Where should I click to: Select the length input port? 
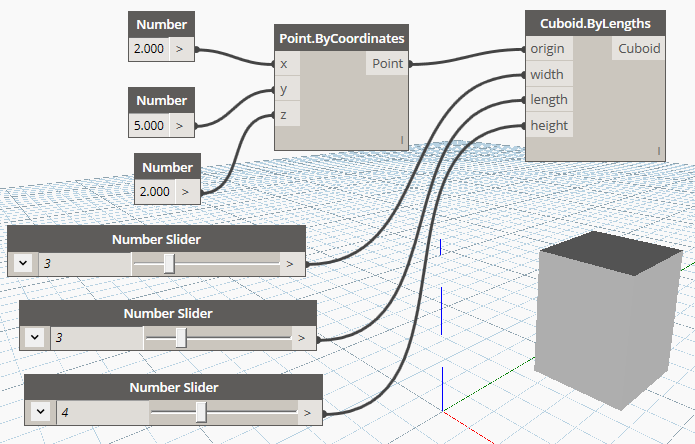(549, 99)
